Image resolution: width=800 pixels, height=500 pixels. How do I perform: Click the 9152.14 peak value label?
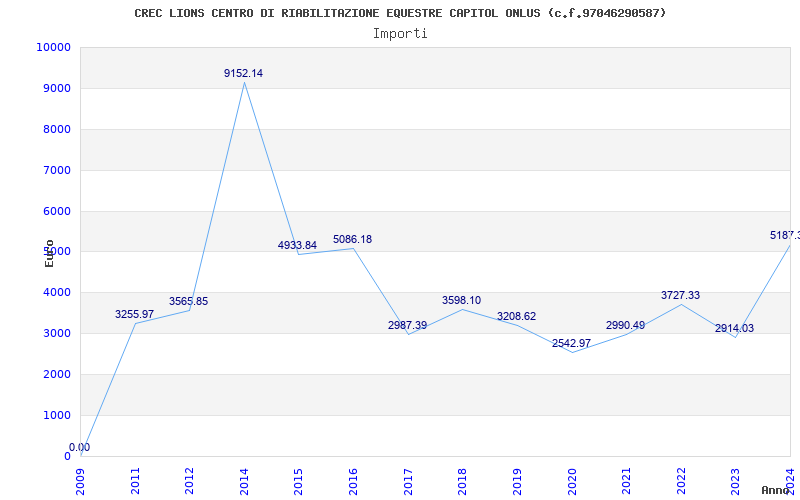(x=243, y=73)
